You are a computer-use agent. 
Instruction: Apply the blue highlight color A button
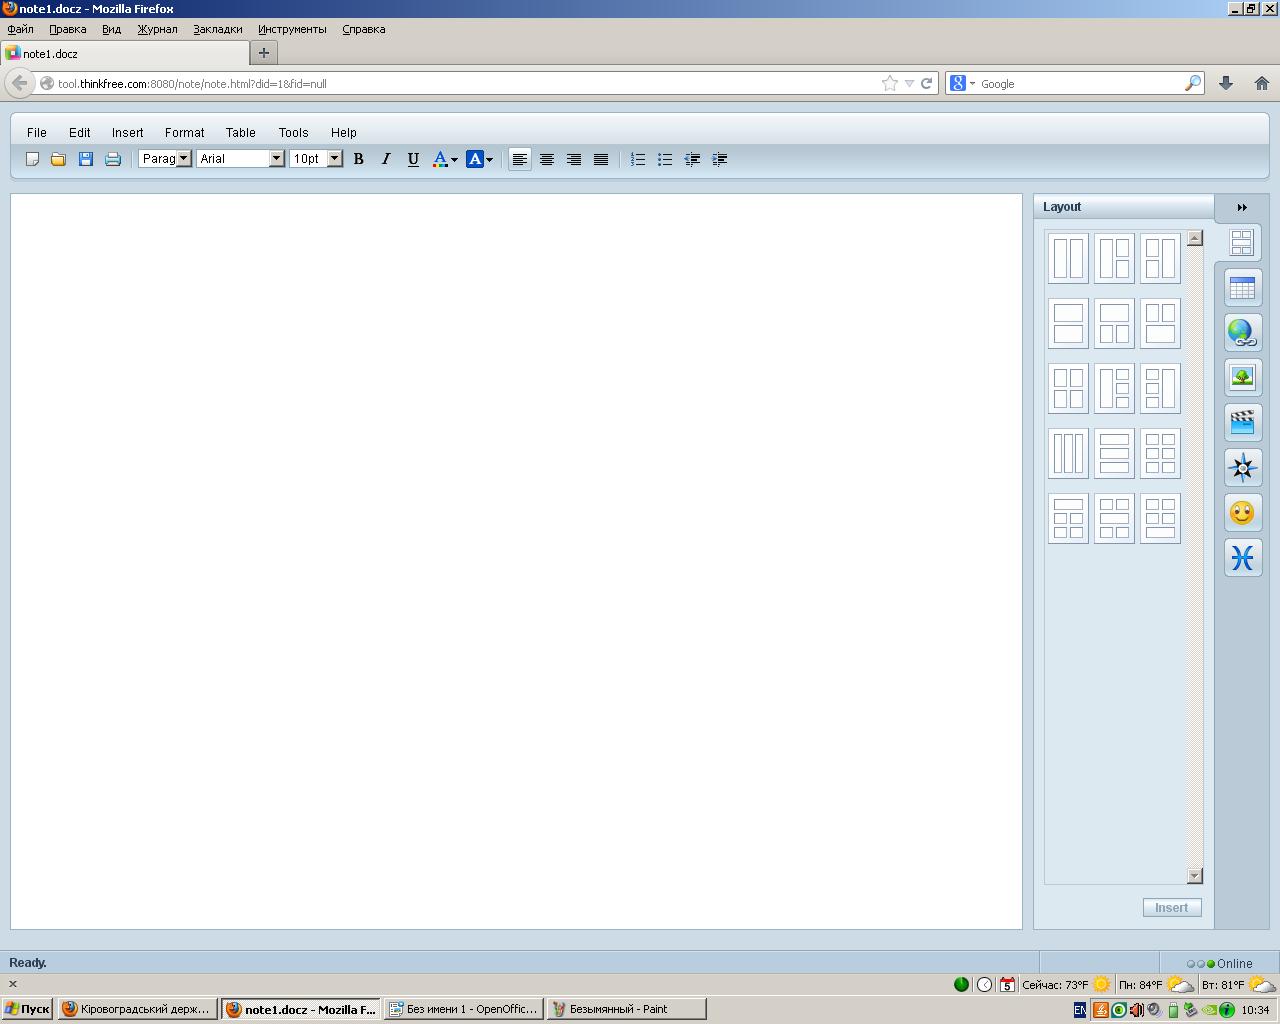(x=475, y=159)
